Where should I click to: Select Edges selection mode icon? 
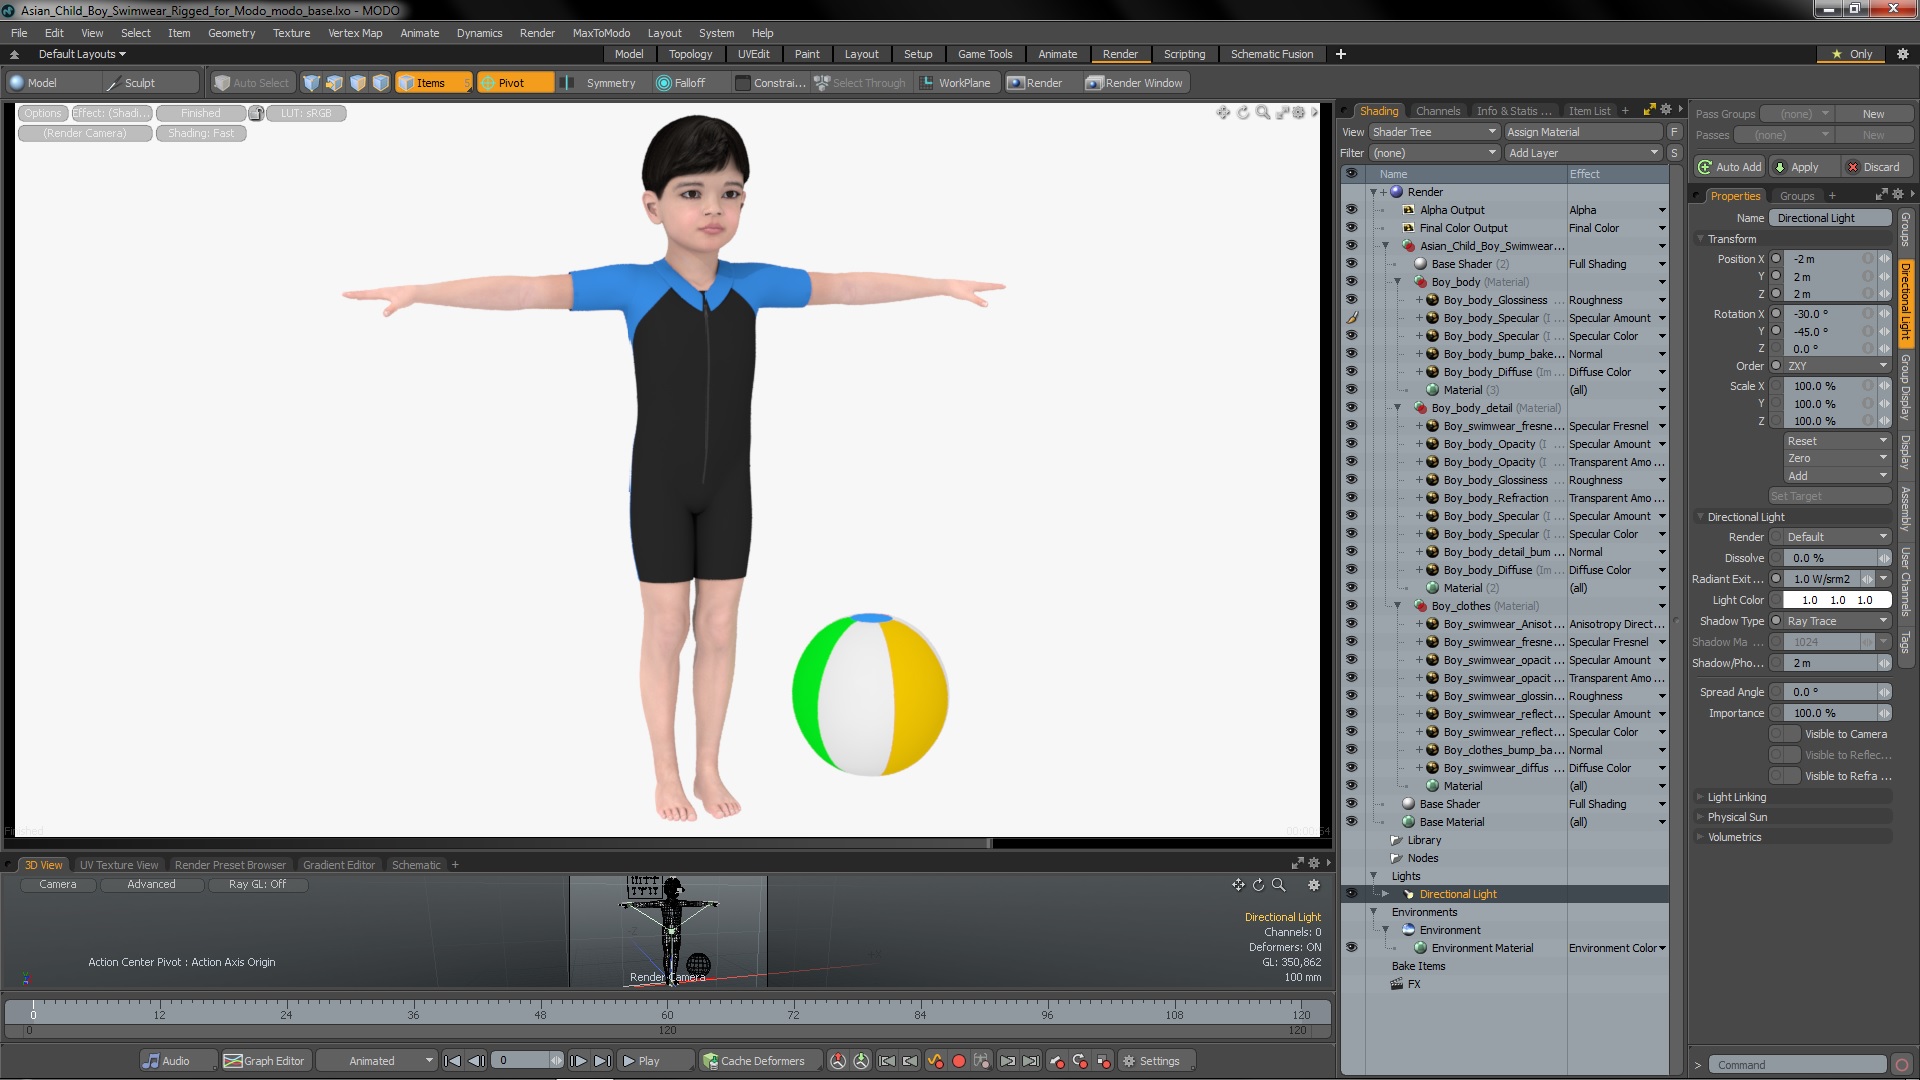pos(335,83)
